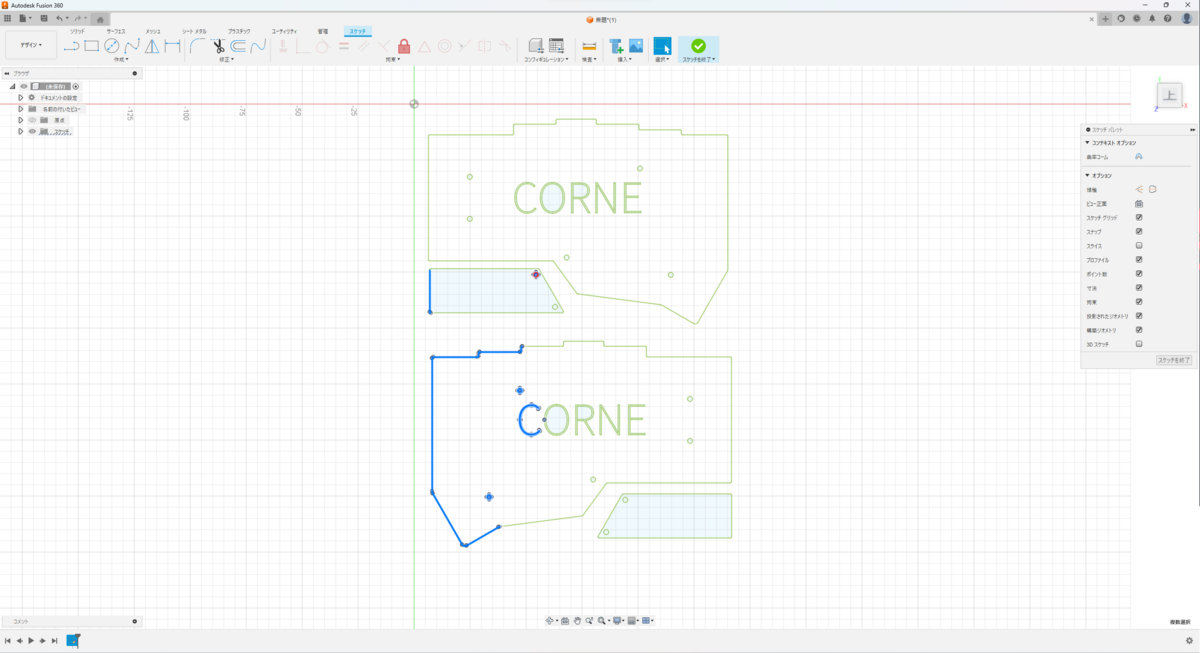
Task: Click the red Fix/Unfix lock constraint
Action: point(404,46)
